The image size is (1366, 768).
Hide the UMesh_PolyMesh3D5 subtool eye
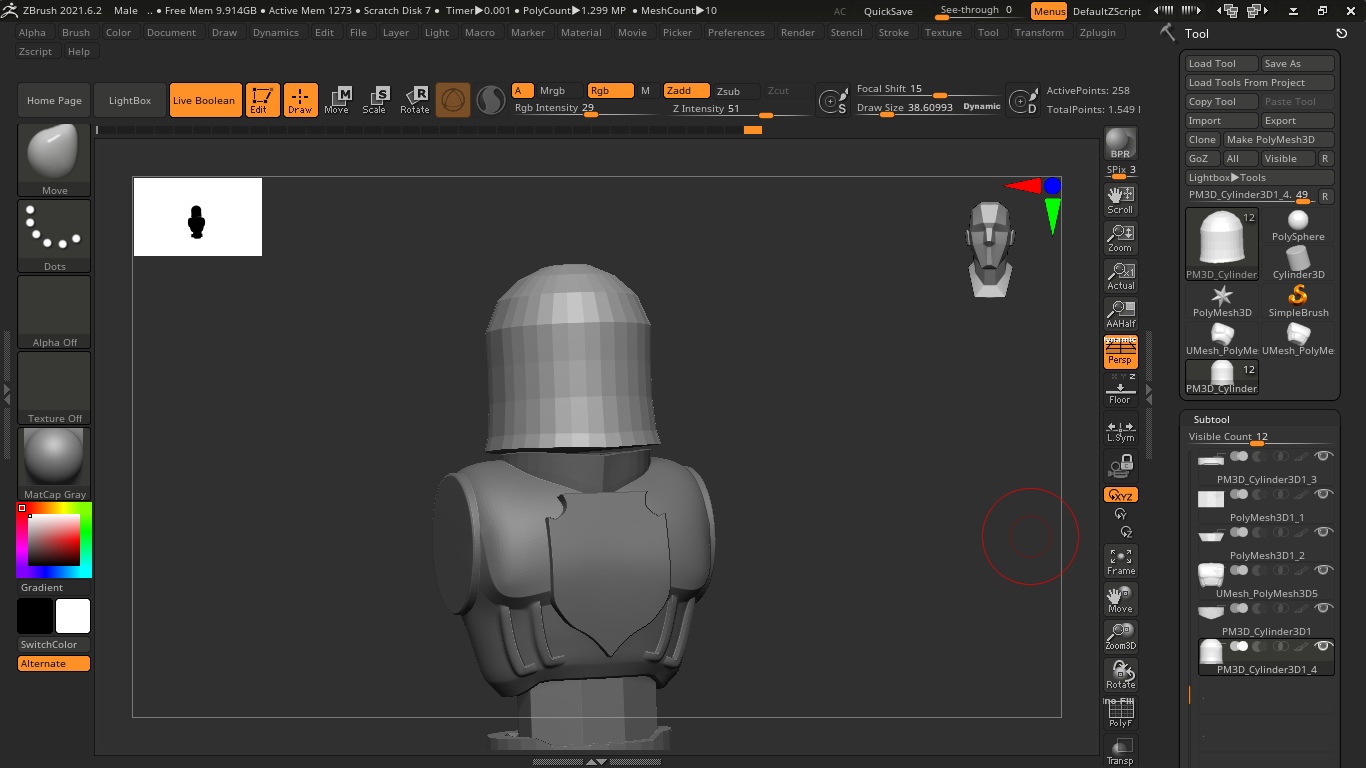1324,570
